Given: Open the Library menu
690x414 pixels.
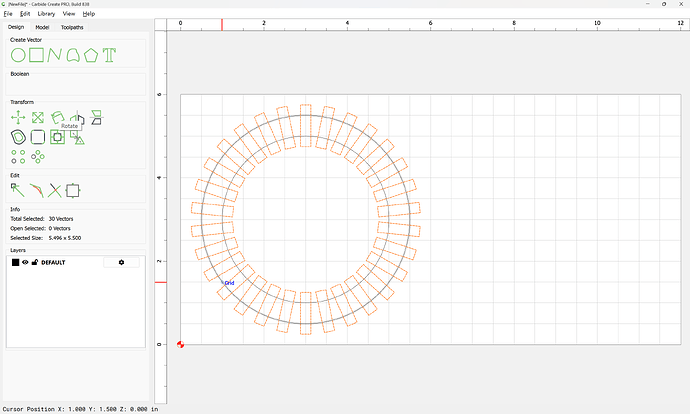Looking at the screenshot, I should point(46,14).
